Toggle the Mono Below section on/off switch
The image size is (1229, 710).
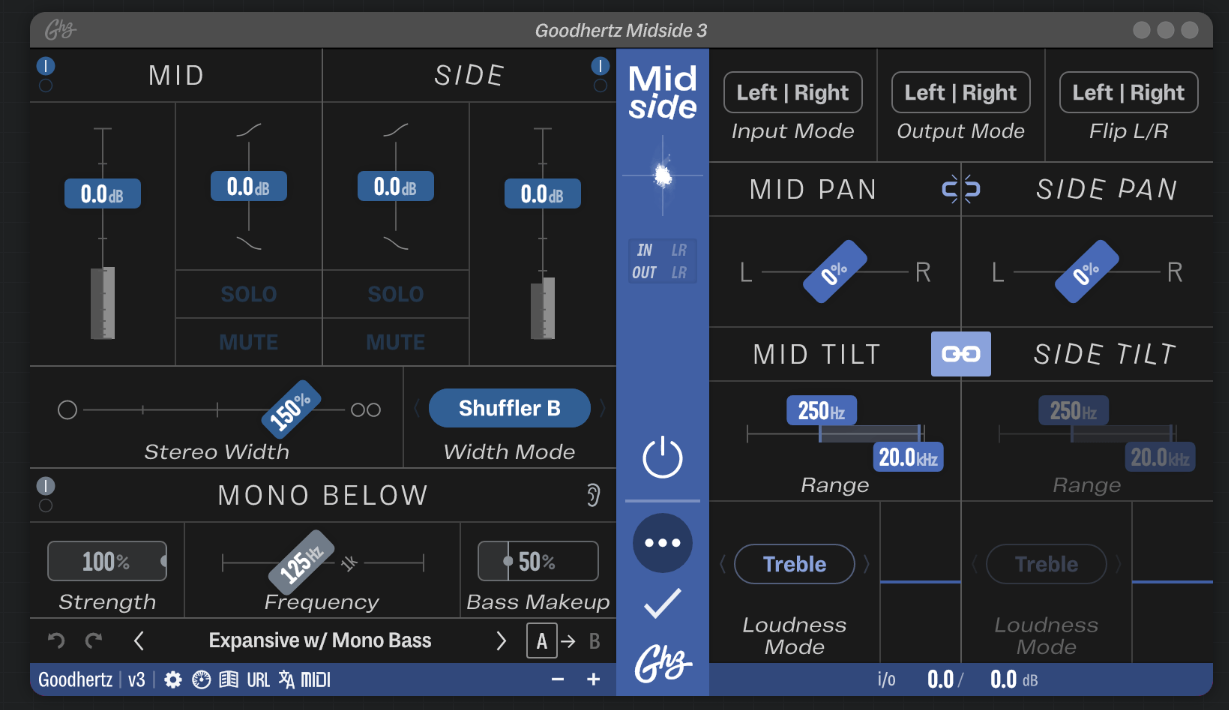(x=45, y=487)
